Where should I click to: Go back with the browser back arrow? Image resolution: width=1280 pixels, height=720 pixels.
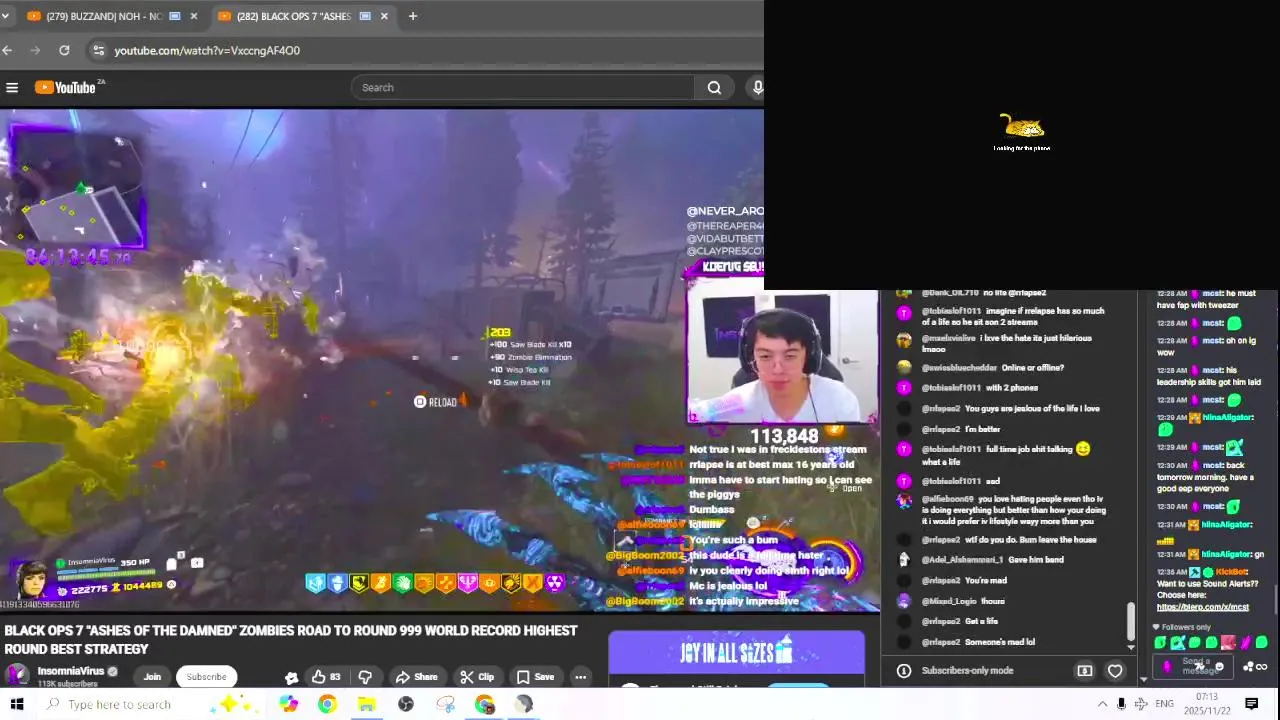click(8, 50)
